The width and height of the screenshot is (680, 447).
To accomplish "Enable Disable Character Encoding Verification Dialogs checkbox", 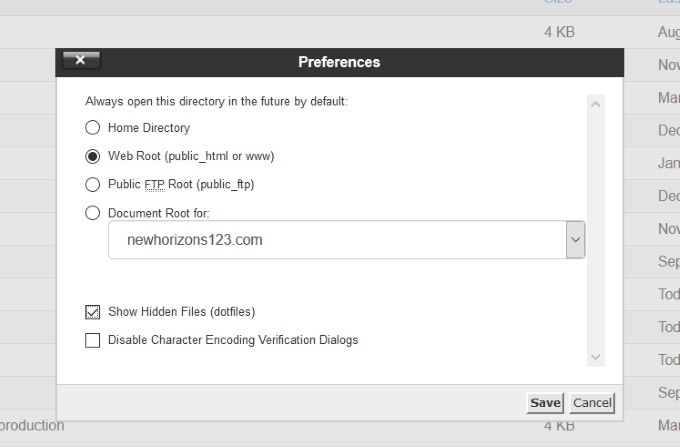I will pos(93,340).
